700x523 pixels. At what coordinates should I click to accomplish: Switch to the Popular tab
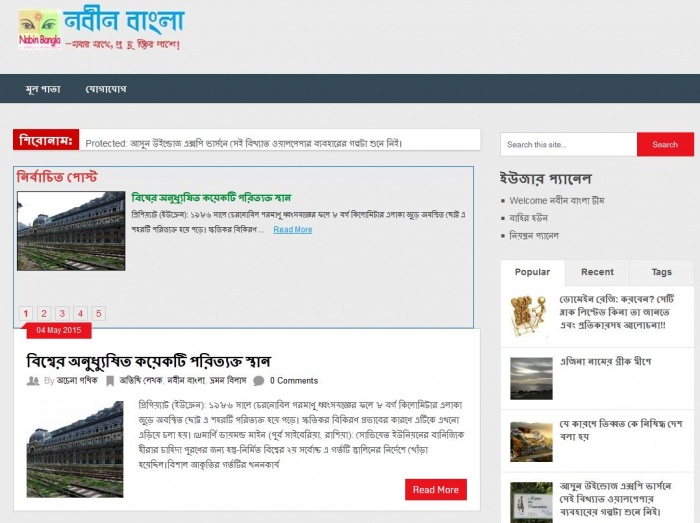point(533,272)
